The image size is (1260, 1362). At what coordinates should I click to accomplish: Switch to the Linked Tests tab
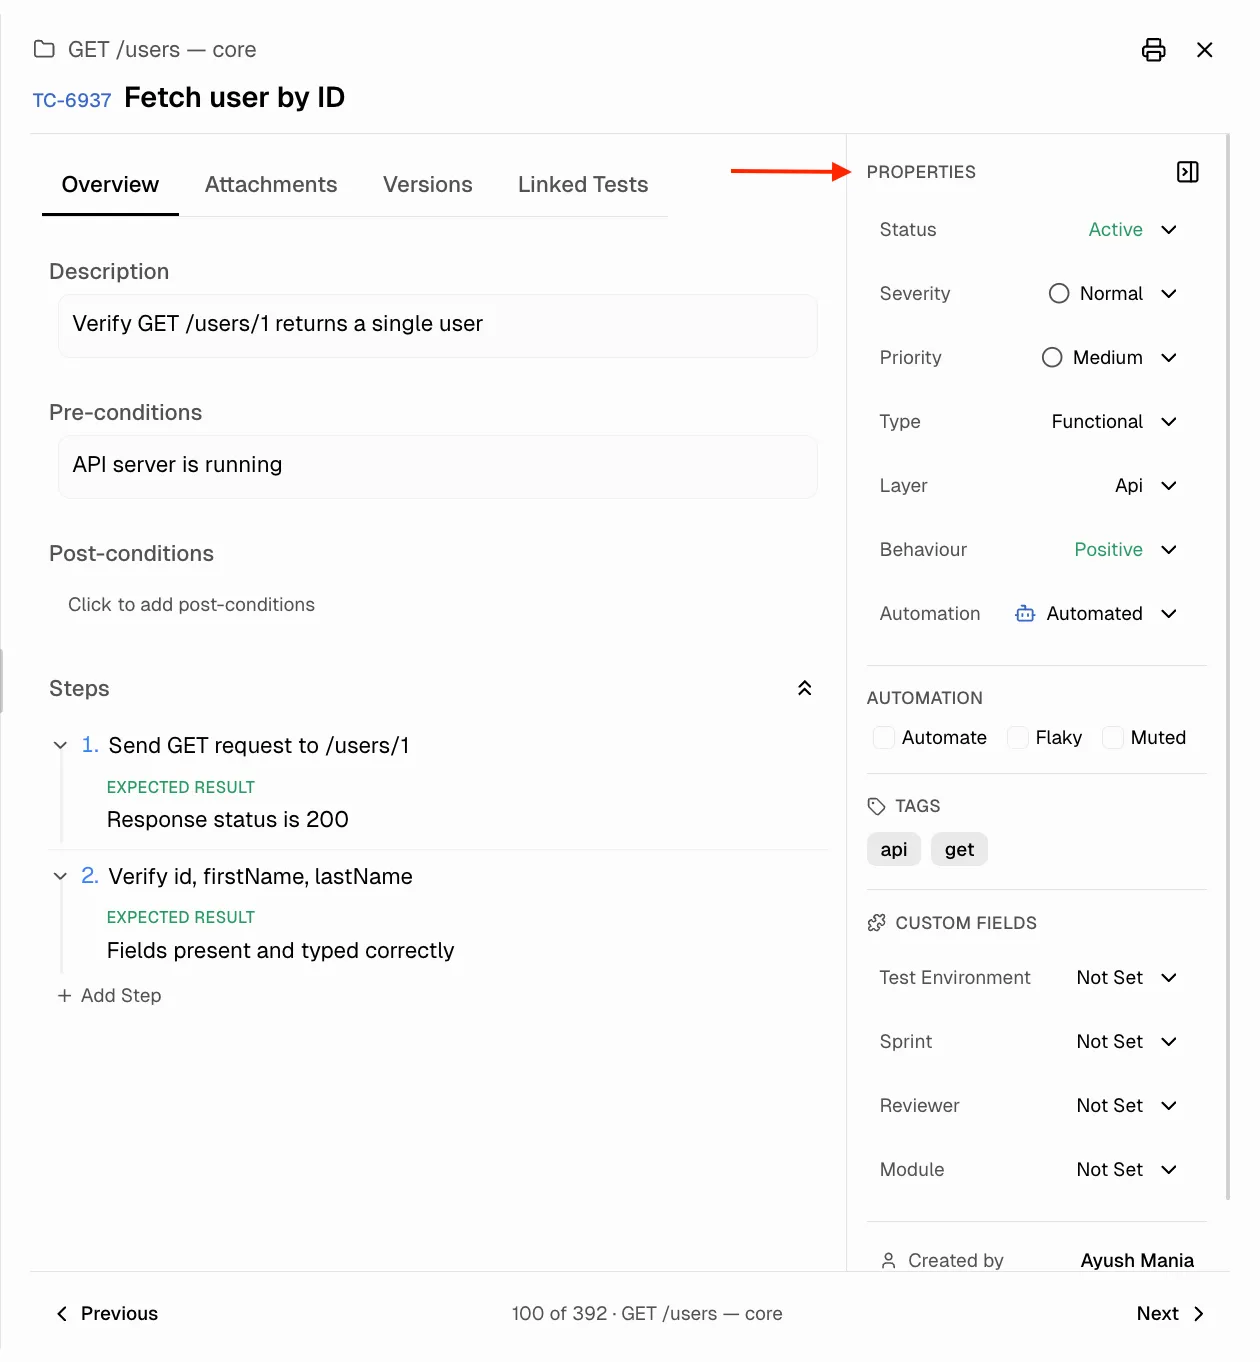[583, 184]
